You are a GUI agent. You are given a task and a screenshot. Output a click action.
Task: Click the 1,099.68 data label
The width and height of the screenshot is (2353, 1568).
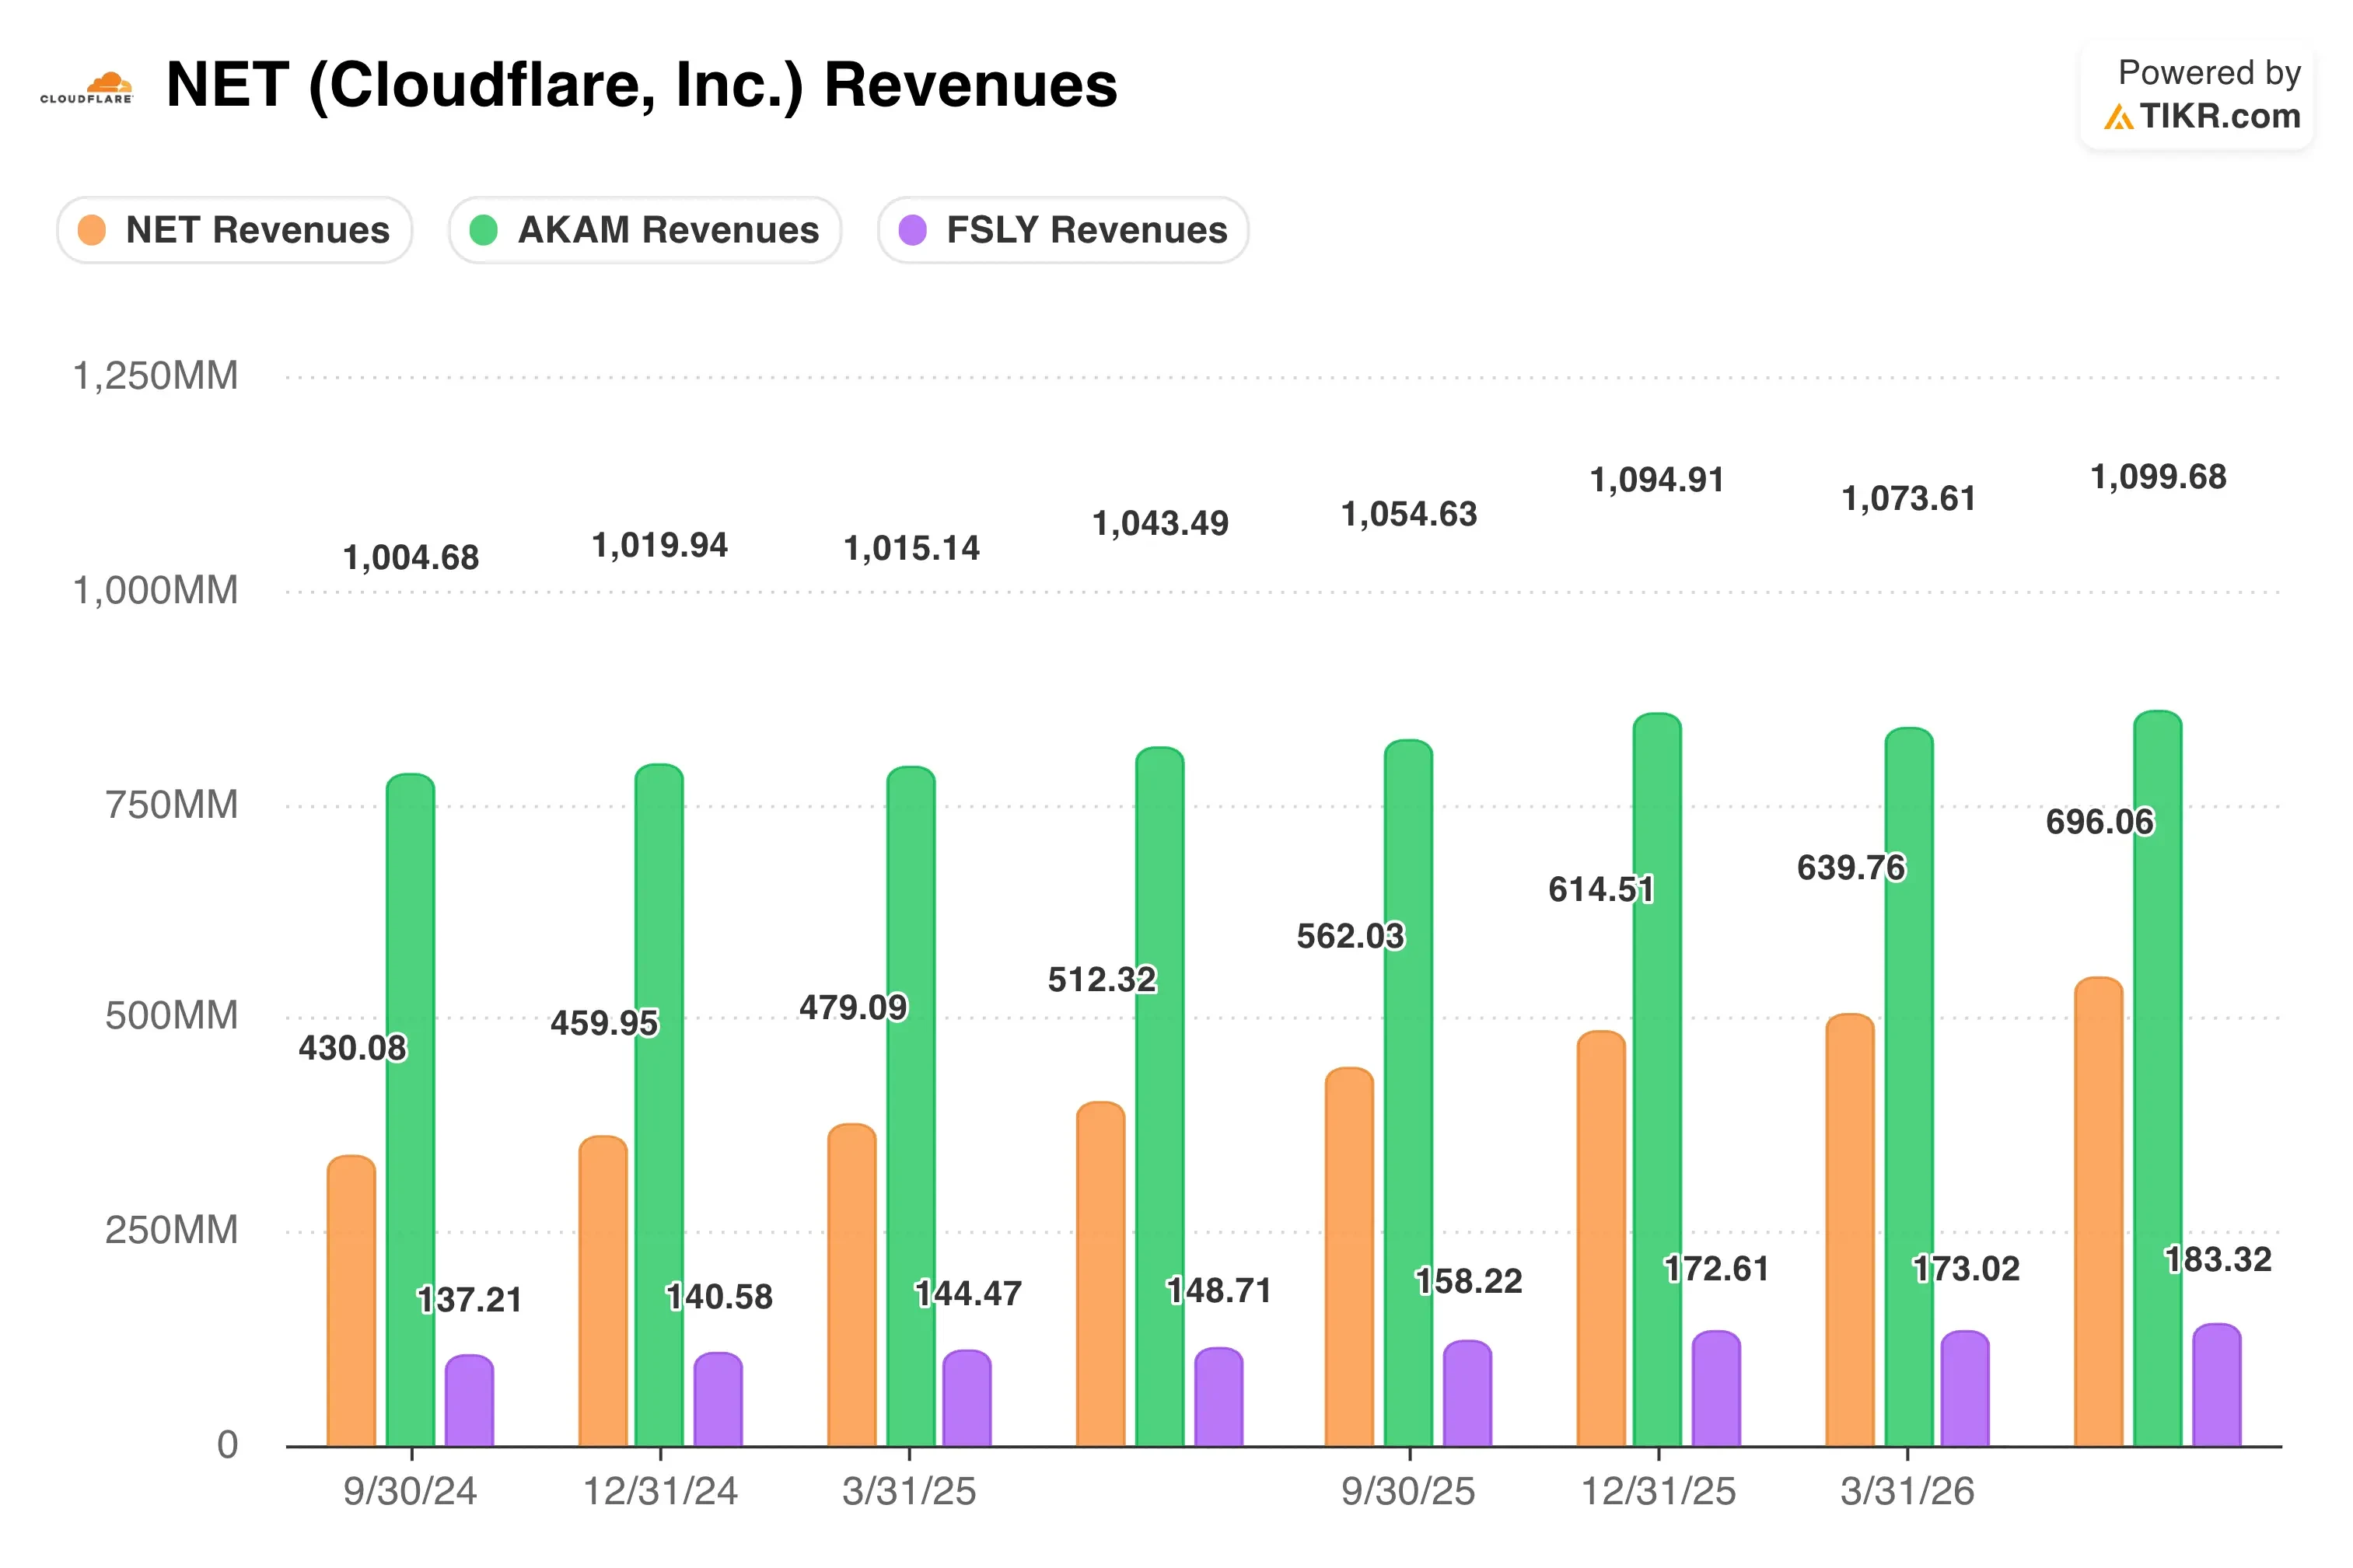click(x=2159, y=477)
